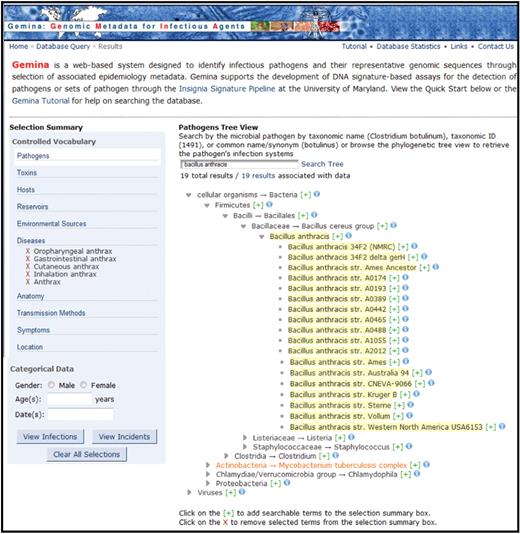Viewport: 520px width, 534px height.
Task: Open info icon for Bacillales
Action: 314,215
